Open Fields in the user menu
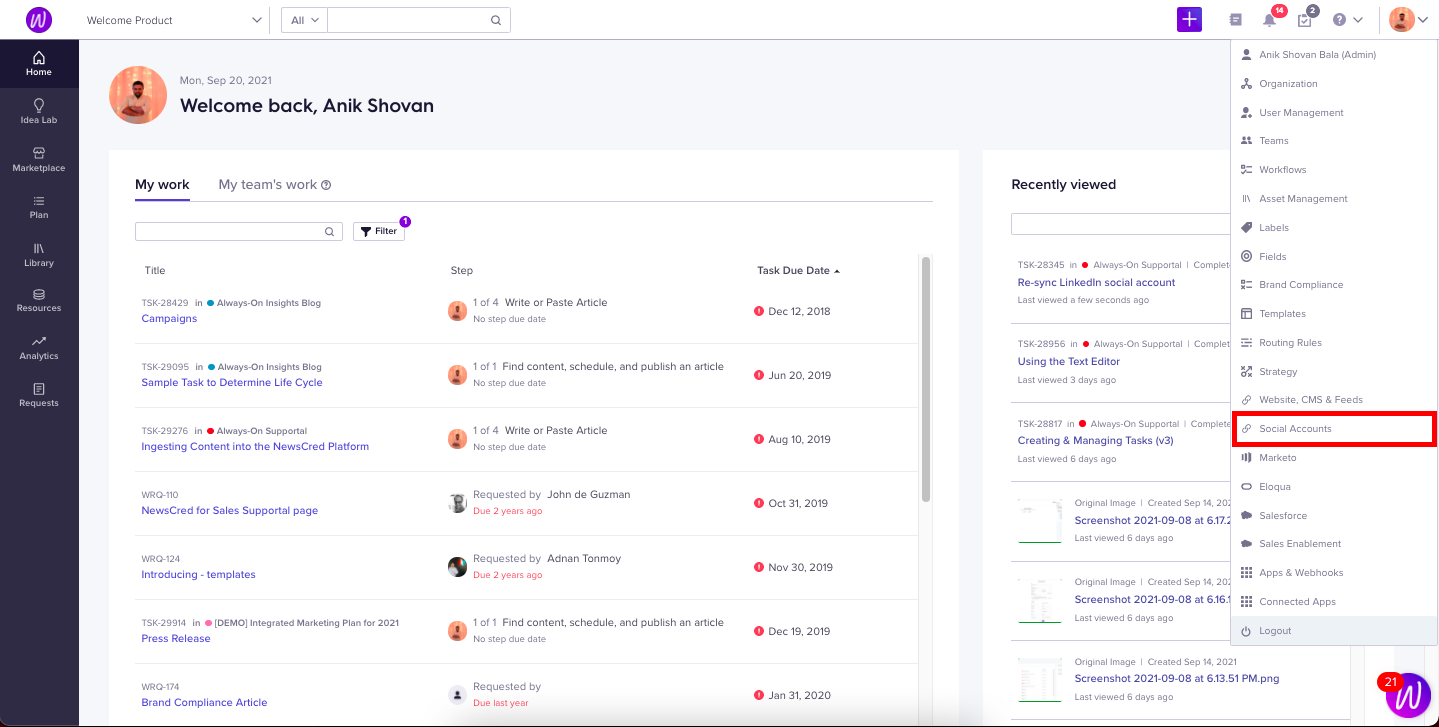This screenshot has height=727, width=1439. (1334, 257)
